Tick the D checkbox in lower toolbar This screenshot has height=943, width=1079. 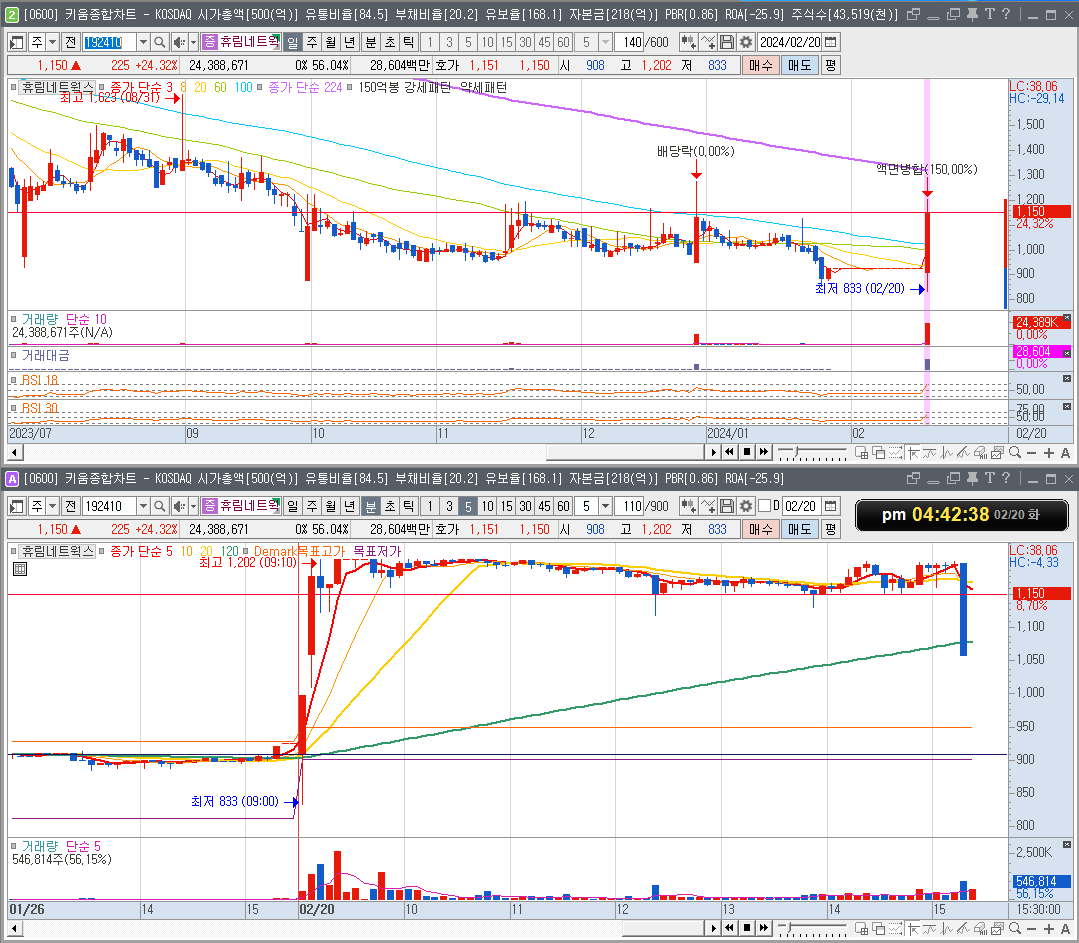pos(764,506)
